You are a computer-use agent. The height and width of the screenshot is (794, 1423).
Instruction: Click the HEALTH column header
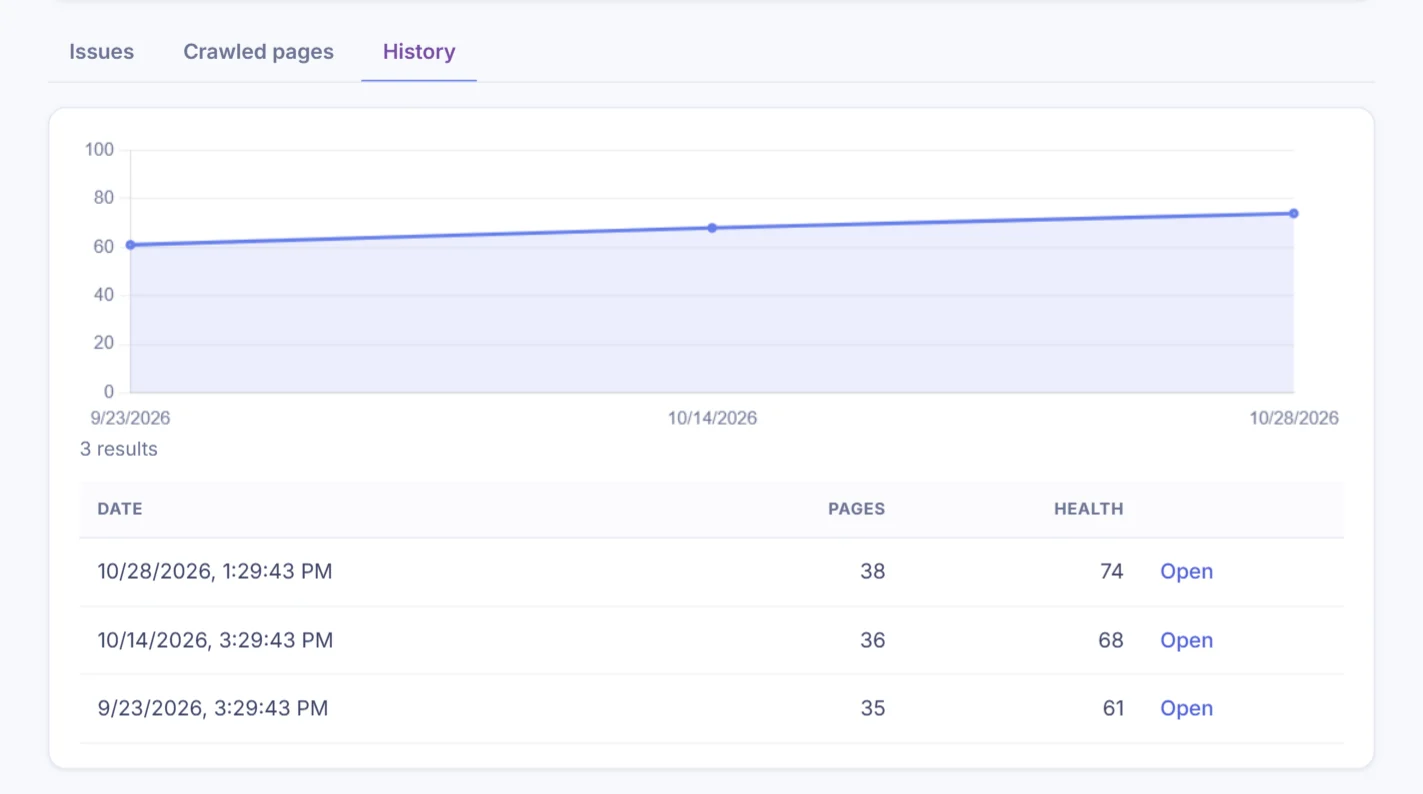coord(1088,509)
